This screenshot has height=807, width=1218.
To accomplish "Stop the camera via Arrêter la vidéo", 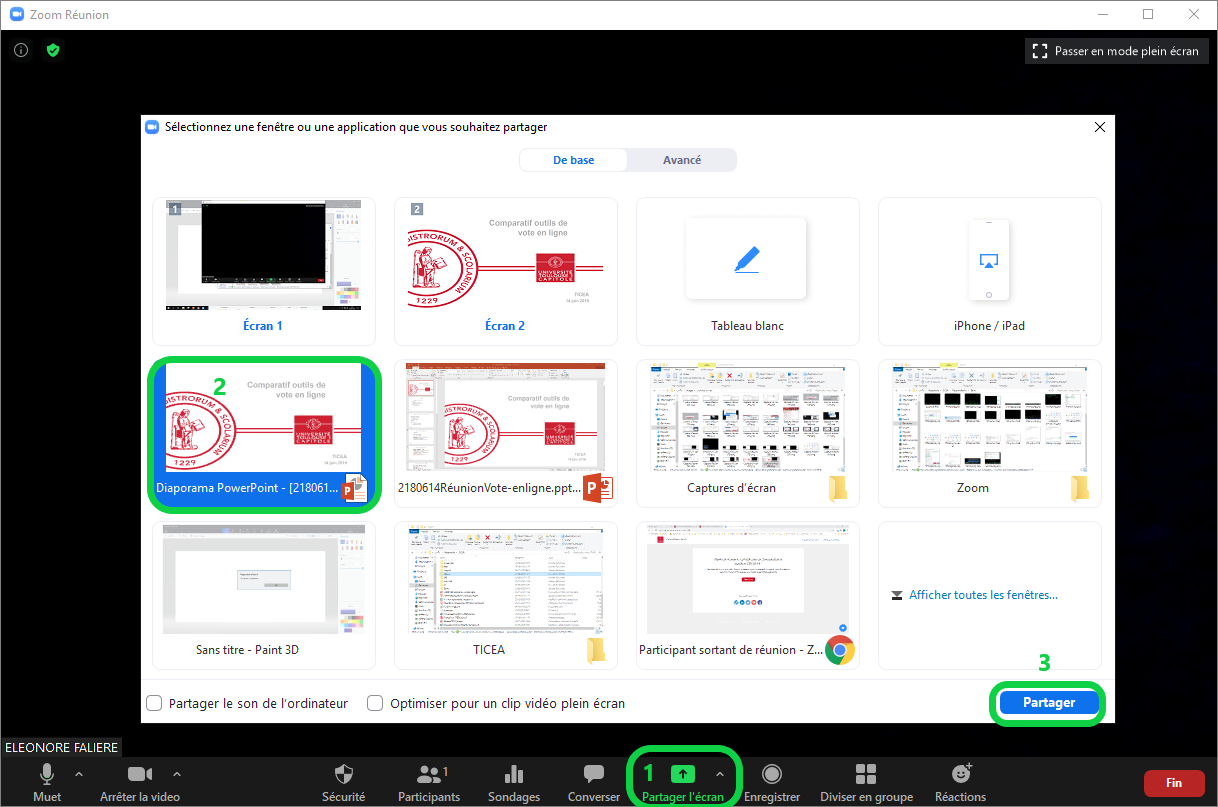I will point(140,774).
